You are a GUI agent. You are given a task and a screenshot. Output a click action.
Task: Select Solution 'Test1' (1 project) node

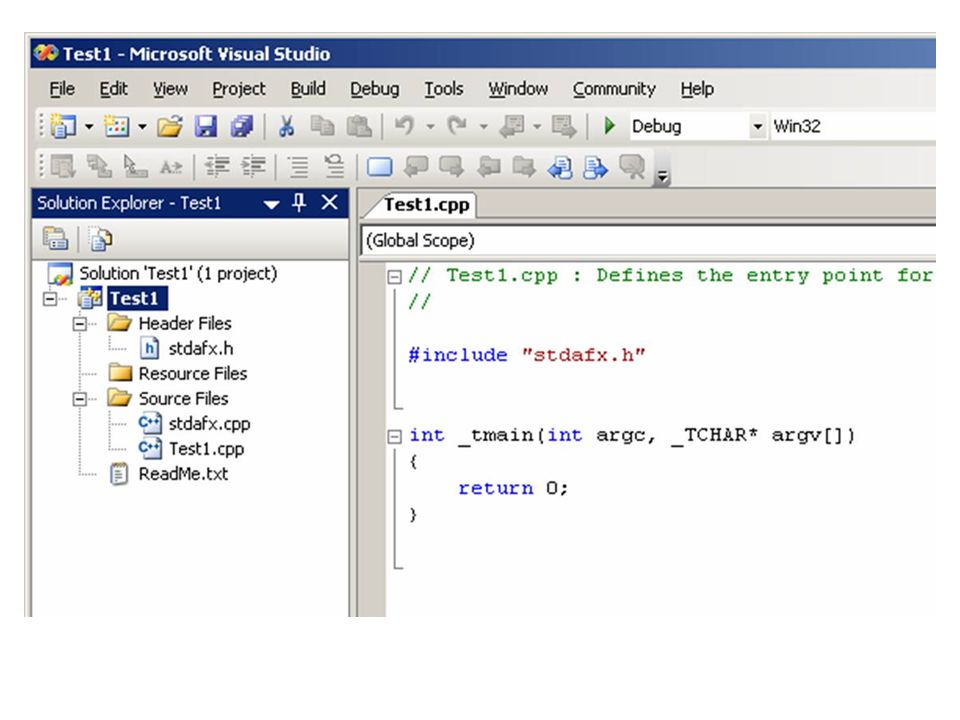(x=178, y=273)
